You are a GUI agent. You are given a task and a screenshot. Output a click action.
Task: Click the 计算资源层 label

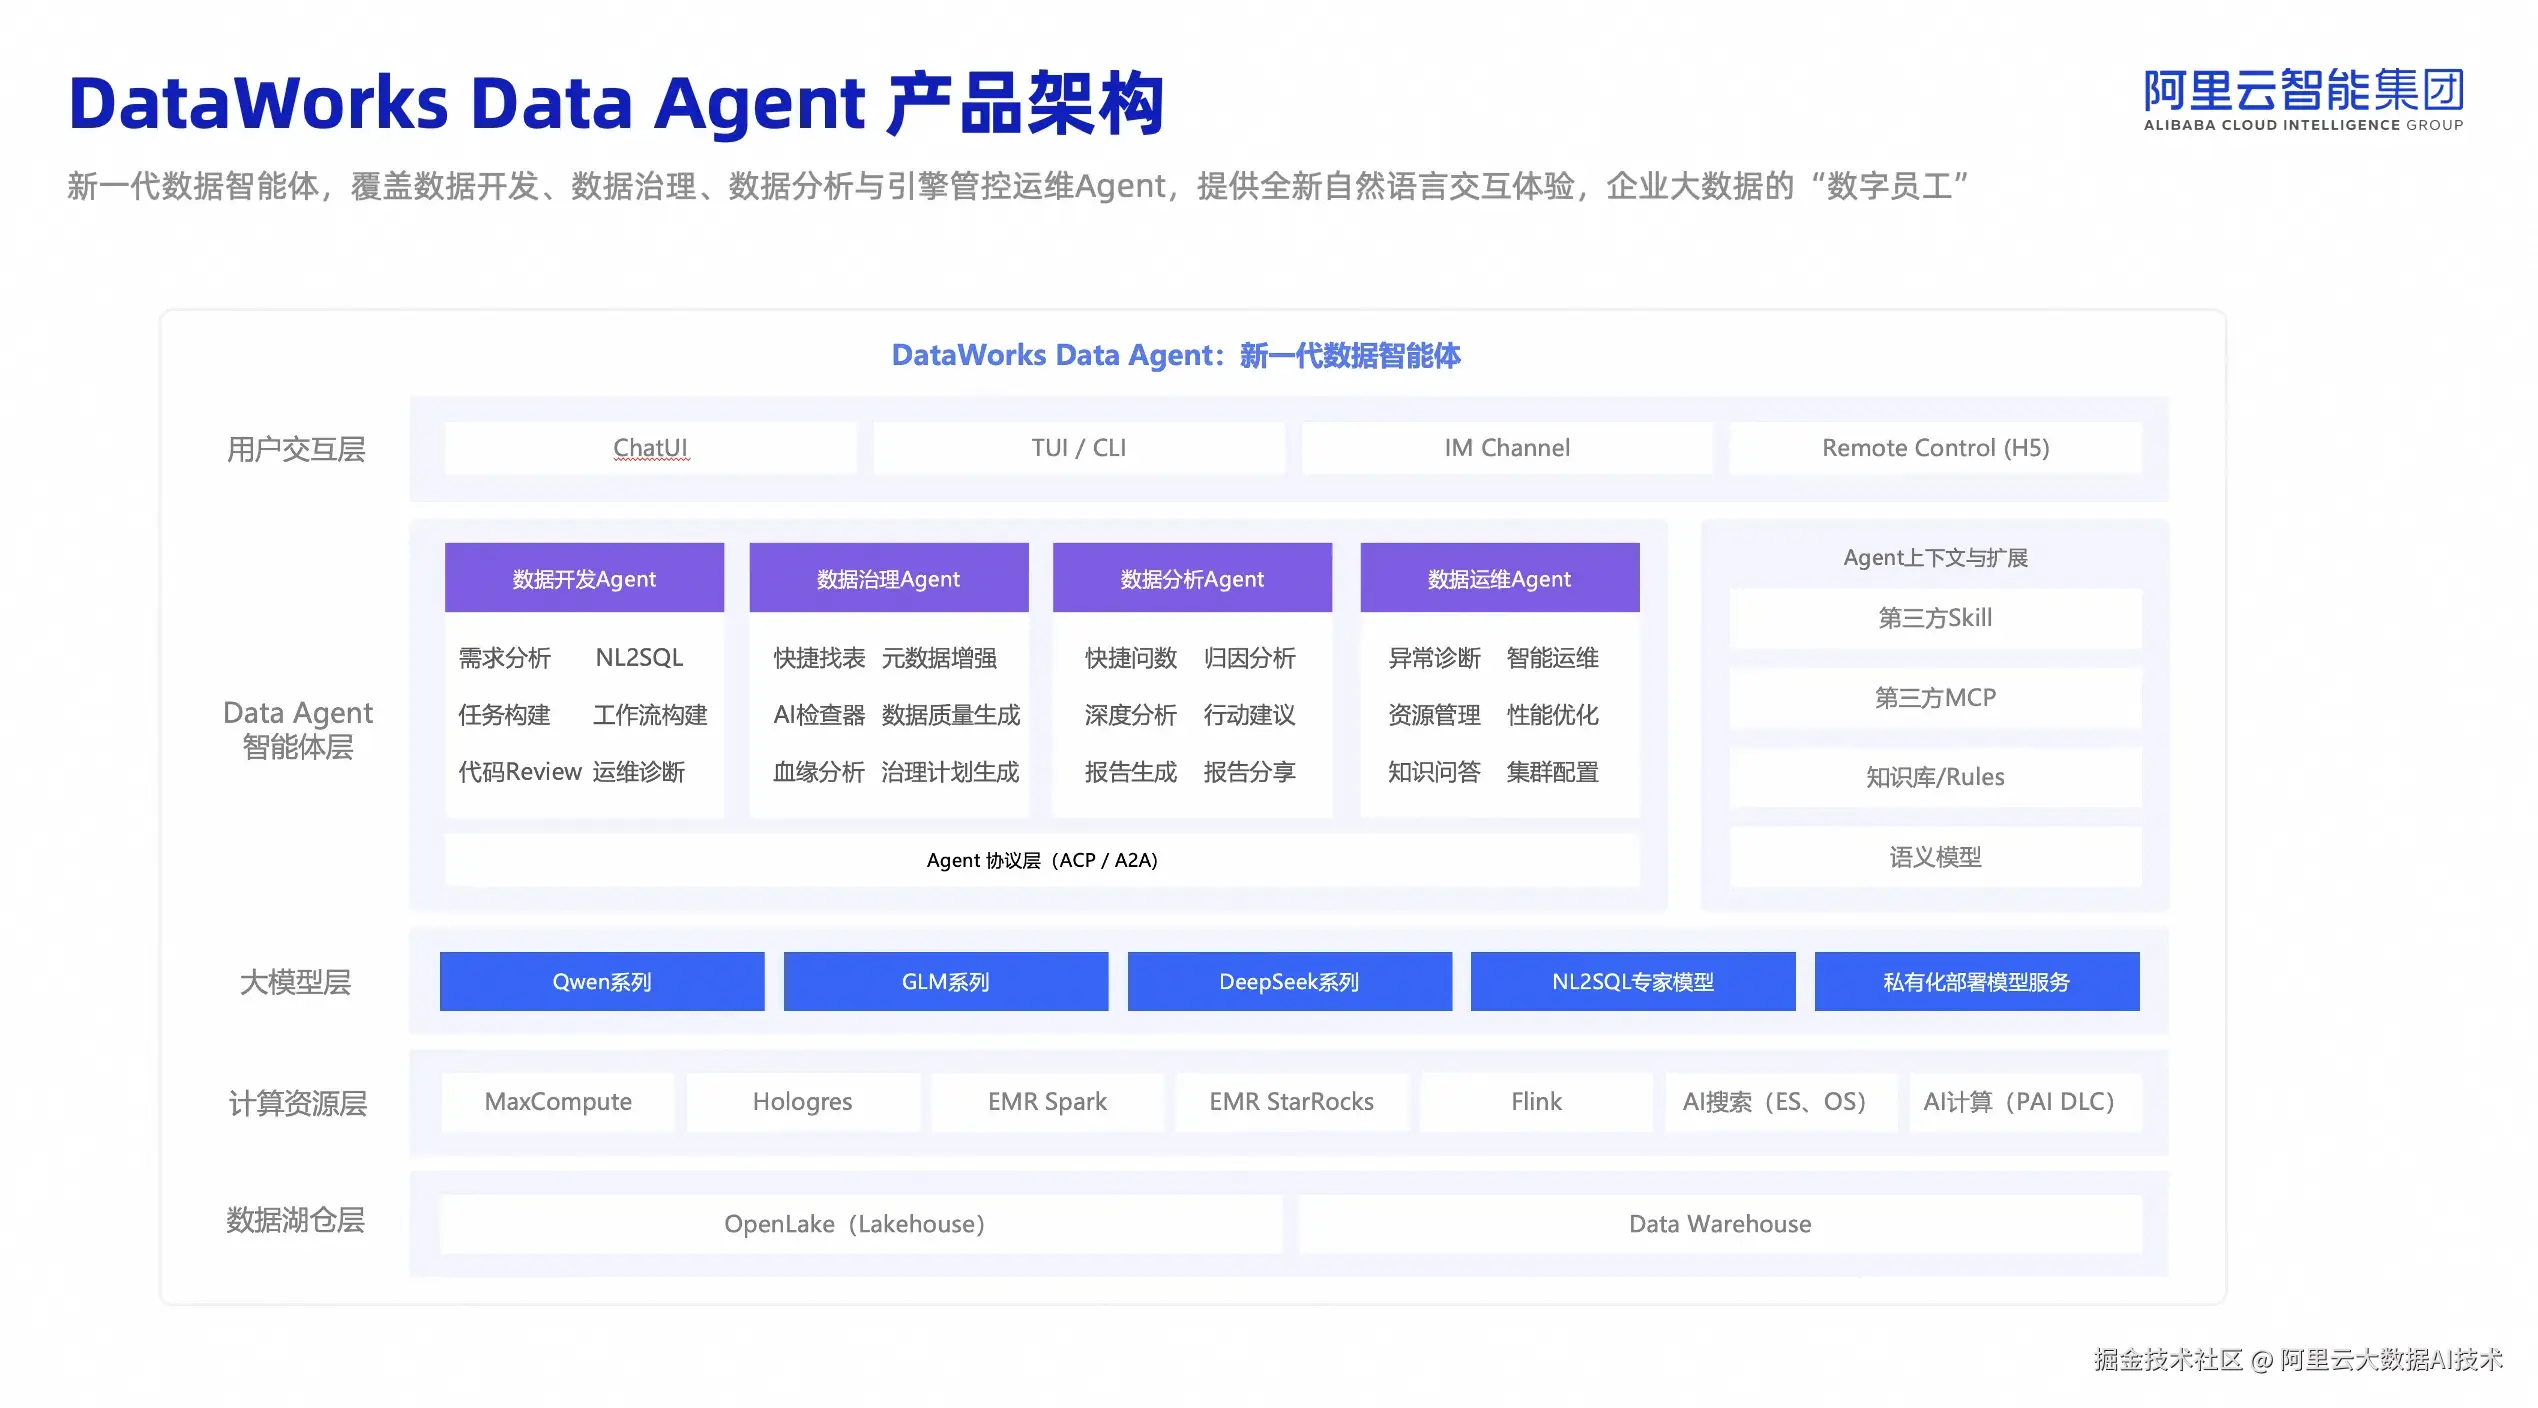[x=298, y=1104]
